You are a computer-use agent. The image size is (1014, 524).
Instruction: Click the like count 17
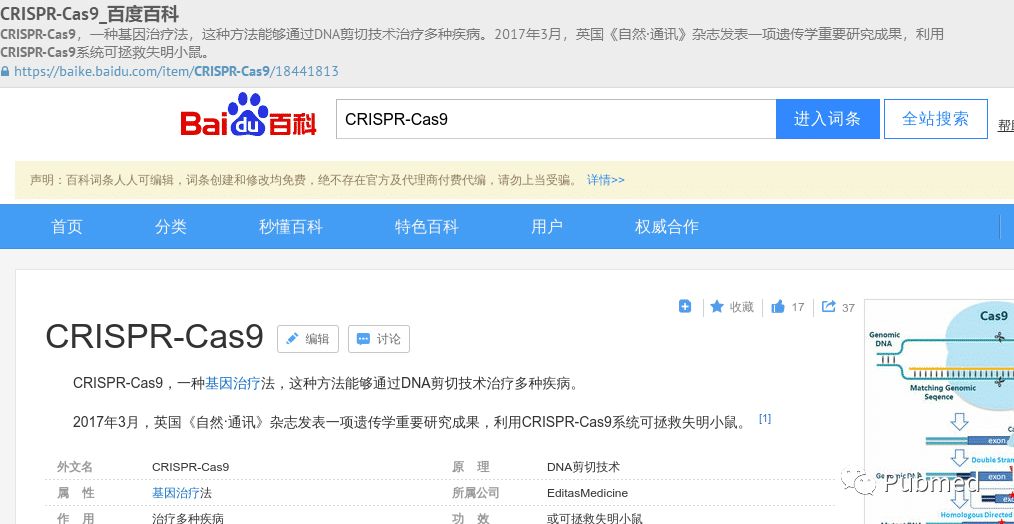(x=797, y=307)
